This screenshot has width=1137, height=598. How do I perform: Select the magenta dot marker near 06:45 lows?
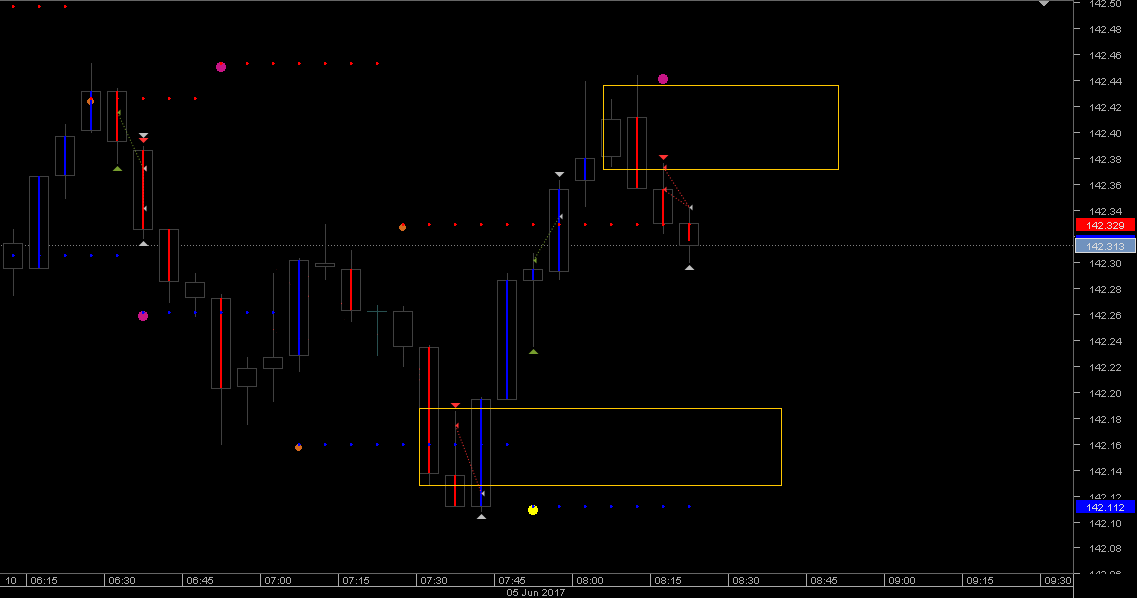pyautogui.click(x=143, y=316)
